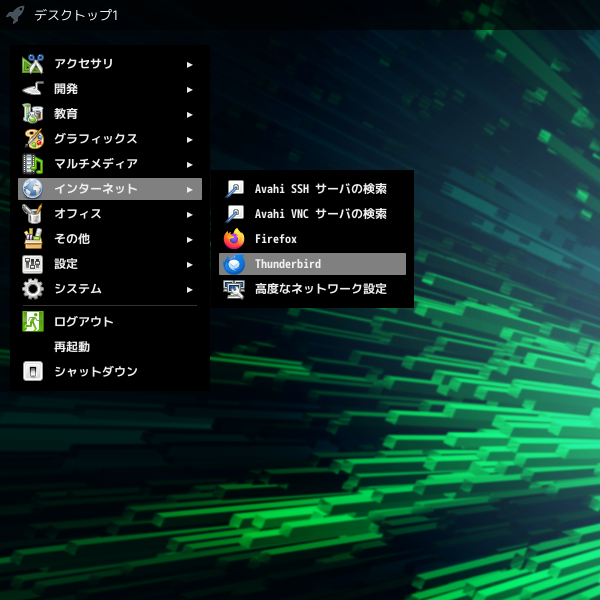This screenshot has width=600, height=600.
Task: Click the Avahi SSH search icon
Action: 234,189
